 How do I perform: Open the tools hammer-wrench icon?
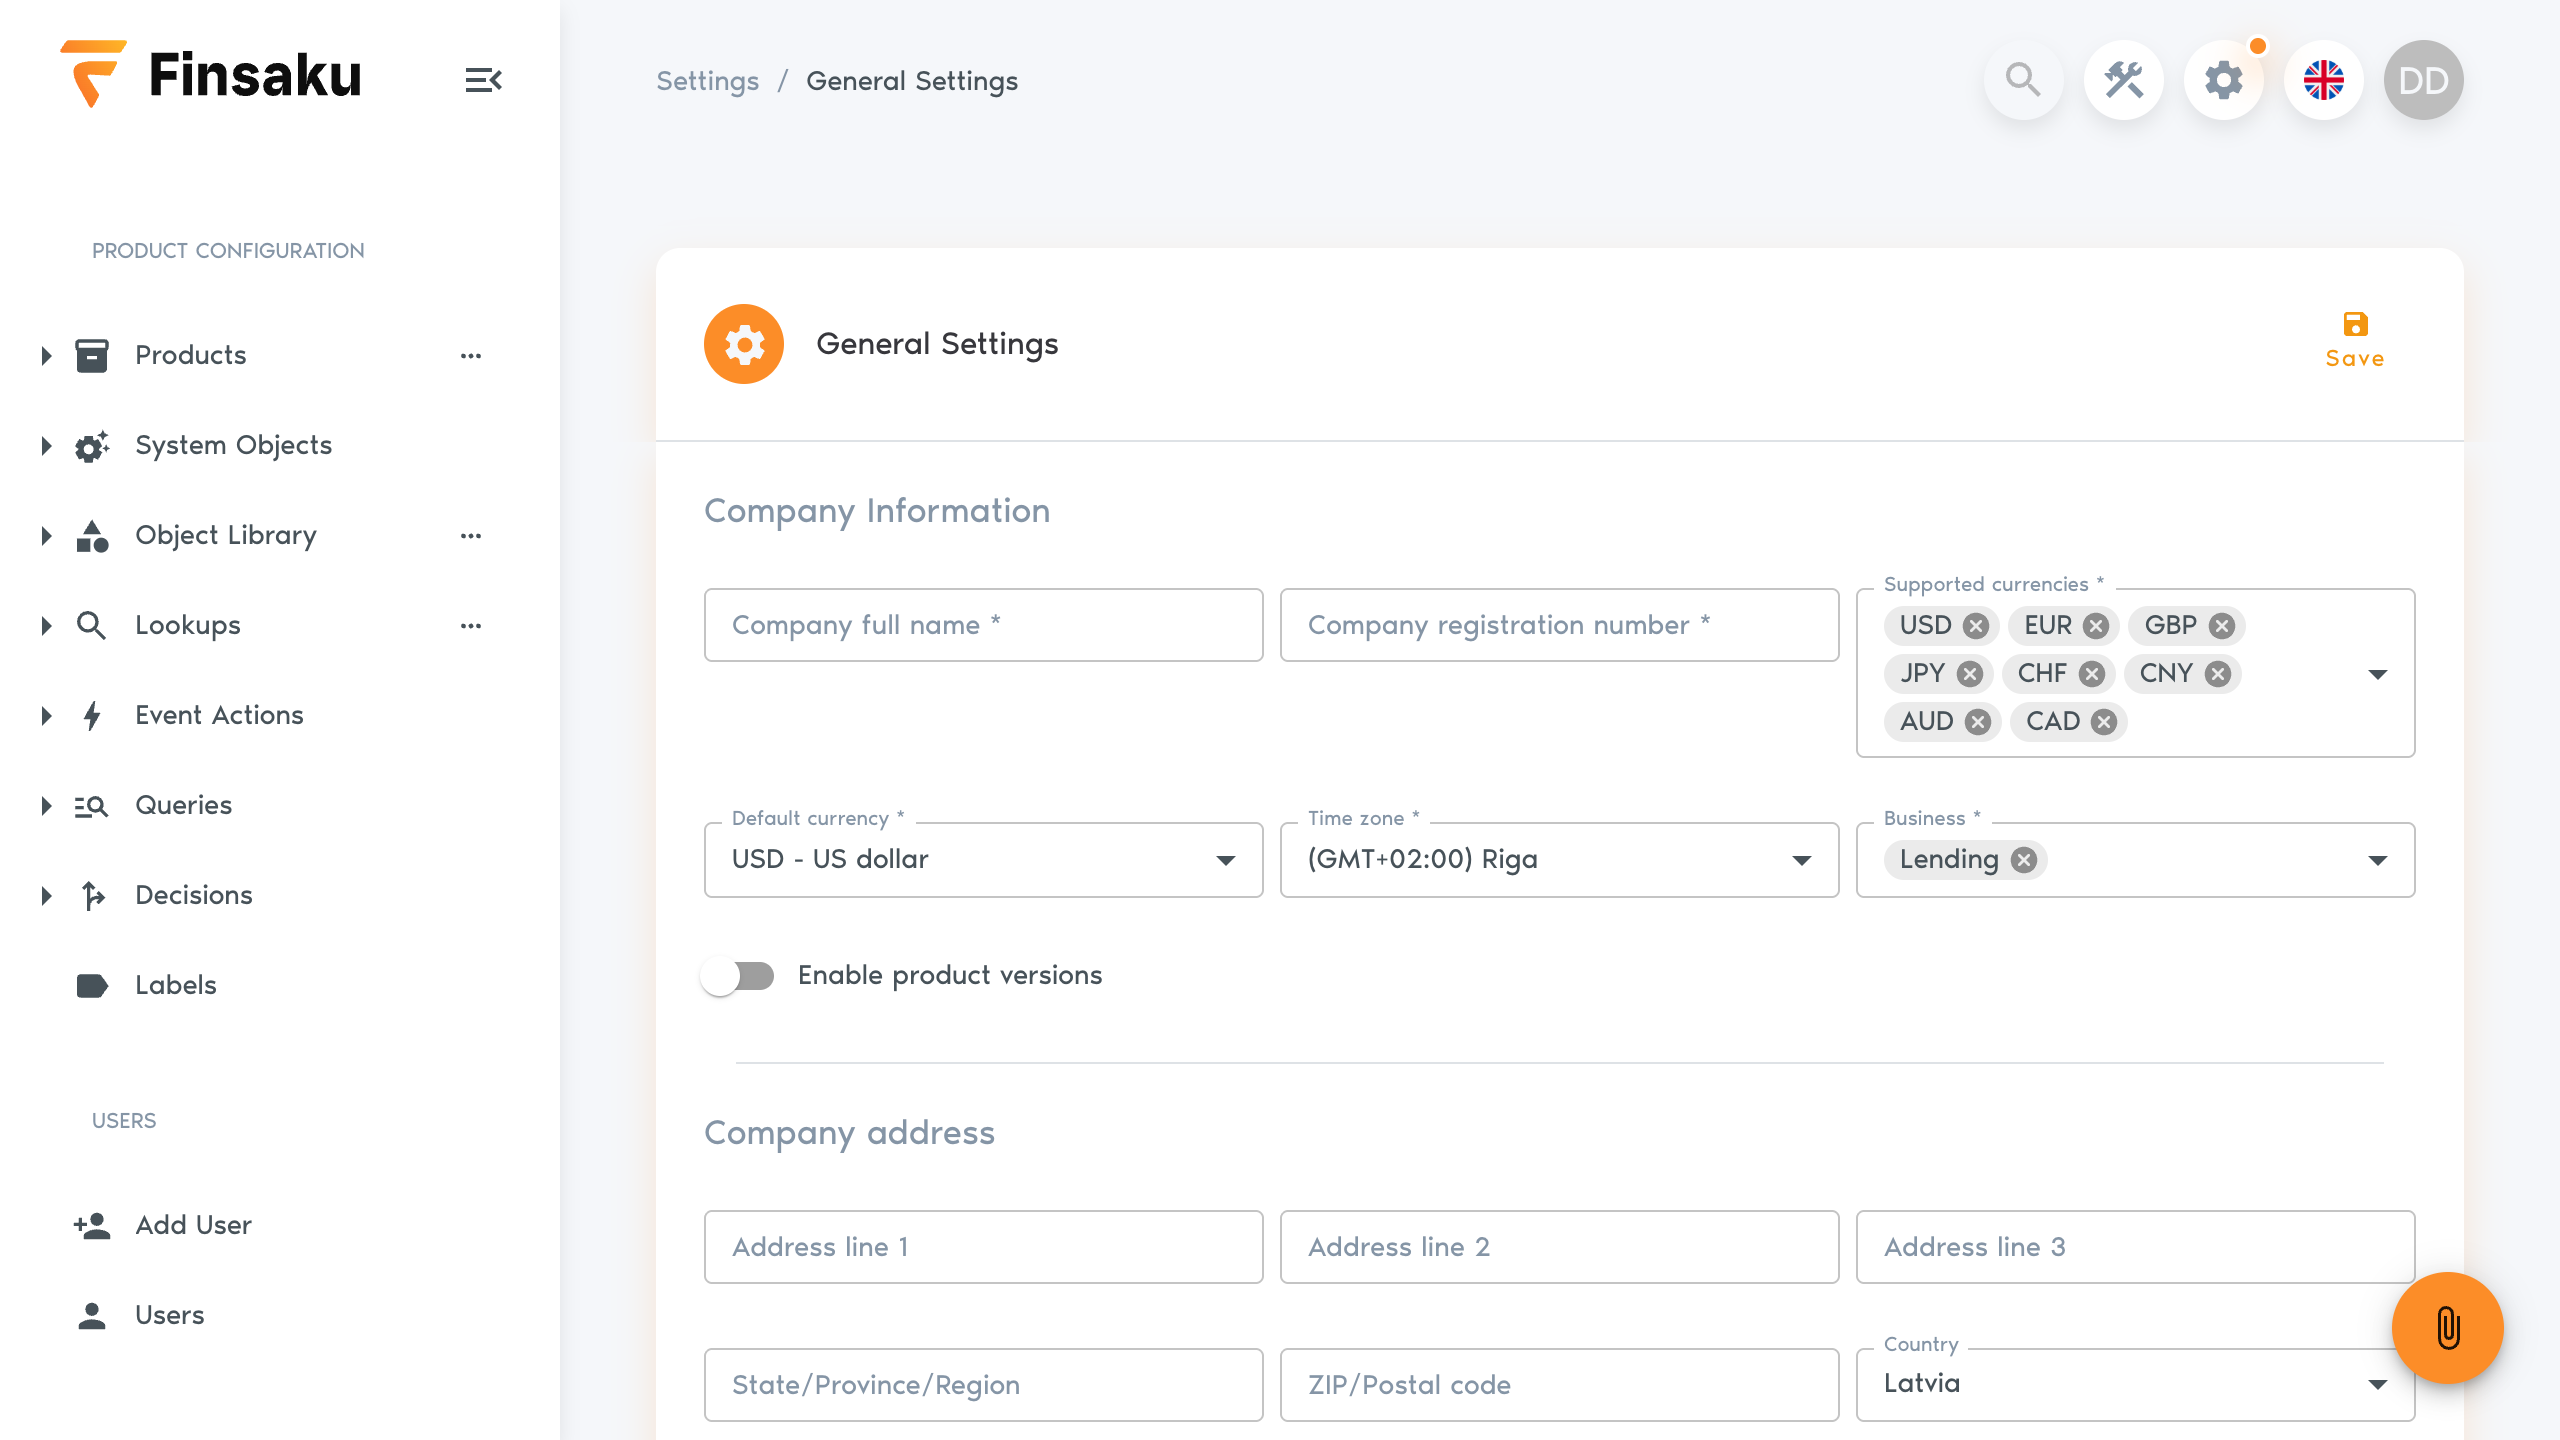2123,80
